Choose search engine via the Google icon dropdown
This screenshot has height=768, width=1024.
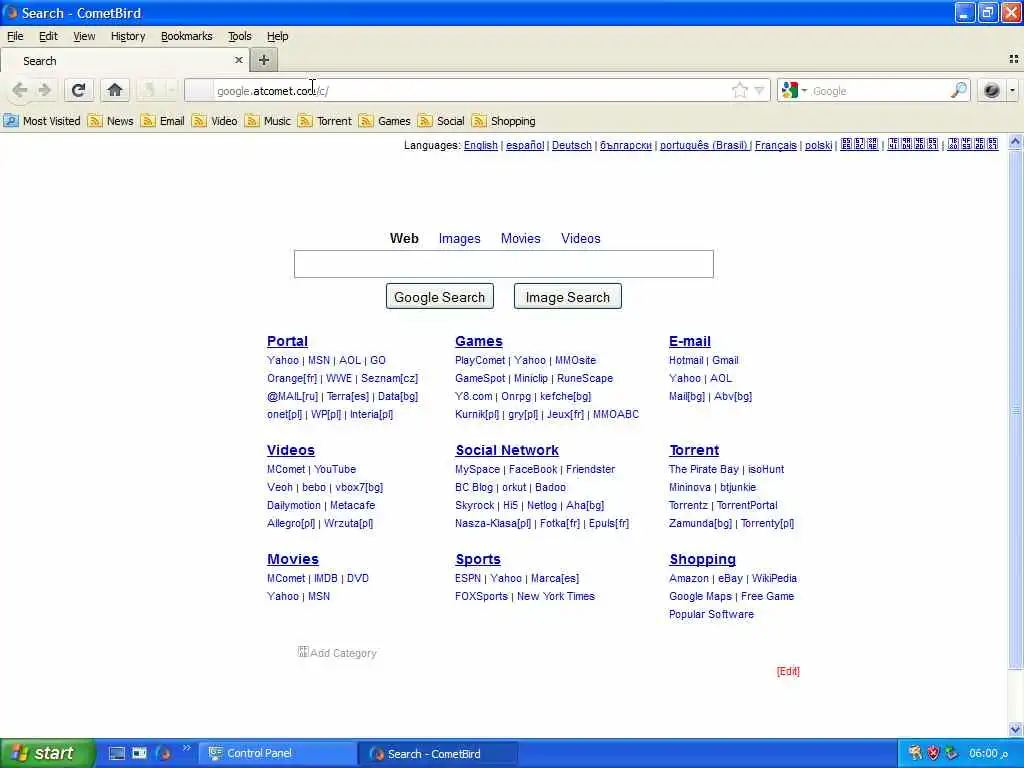(x=794, y=90)
